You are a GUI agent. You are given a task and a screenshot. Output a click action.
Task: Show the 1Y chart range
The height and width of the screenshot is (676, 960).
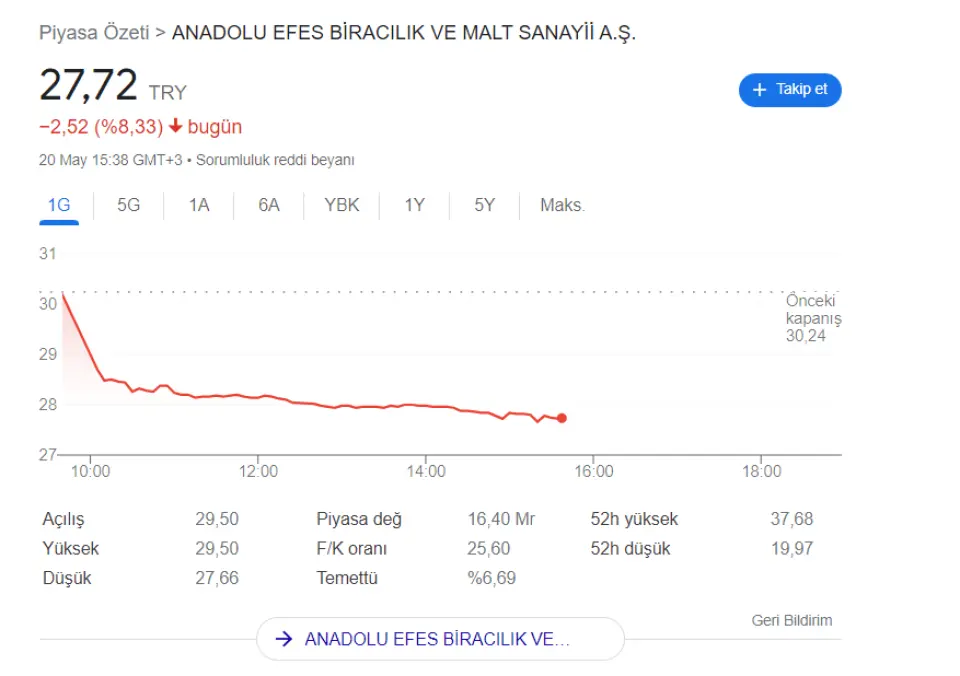pos(414,205)
